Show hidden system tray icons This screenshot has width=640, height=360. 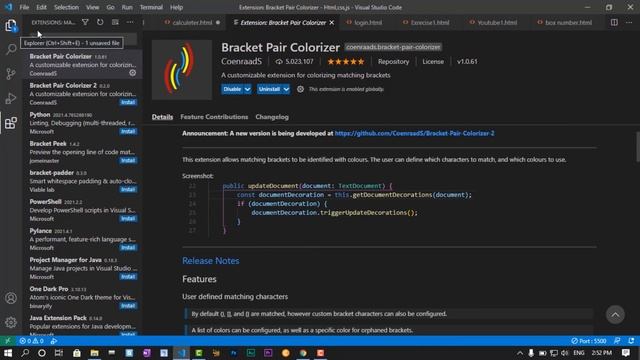pyautogui.click(x=520, y=353)
